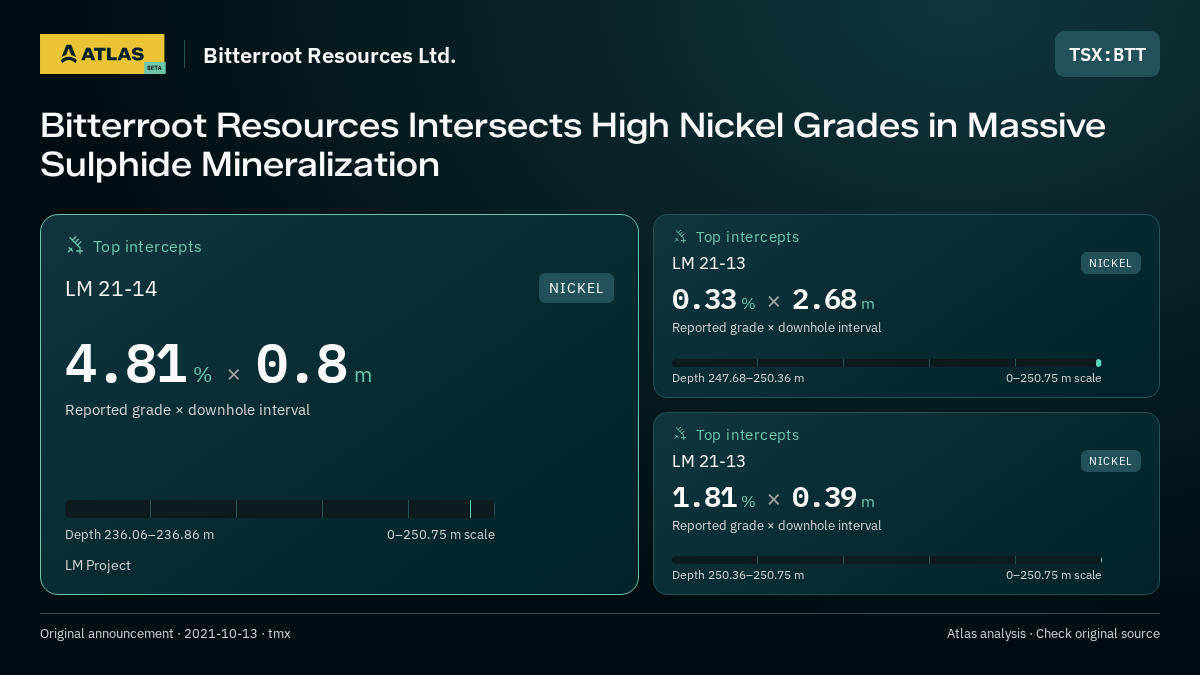Click the headline about High Nickel Grades

point(573,145)
